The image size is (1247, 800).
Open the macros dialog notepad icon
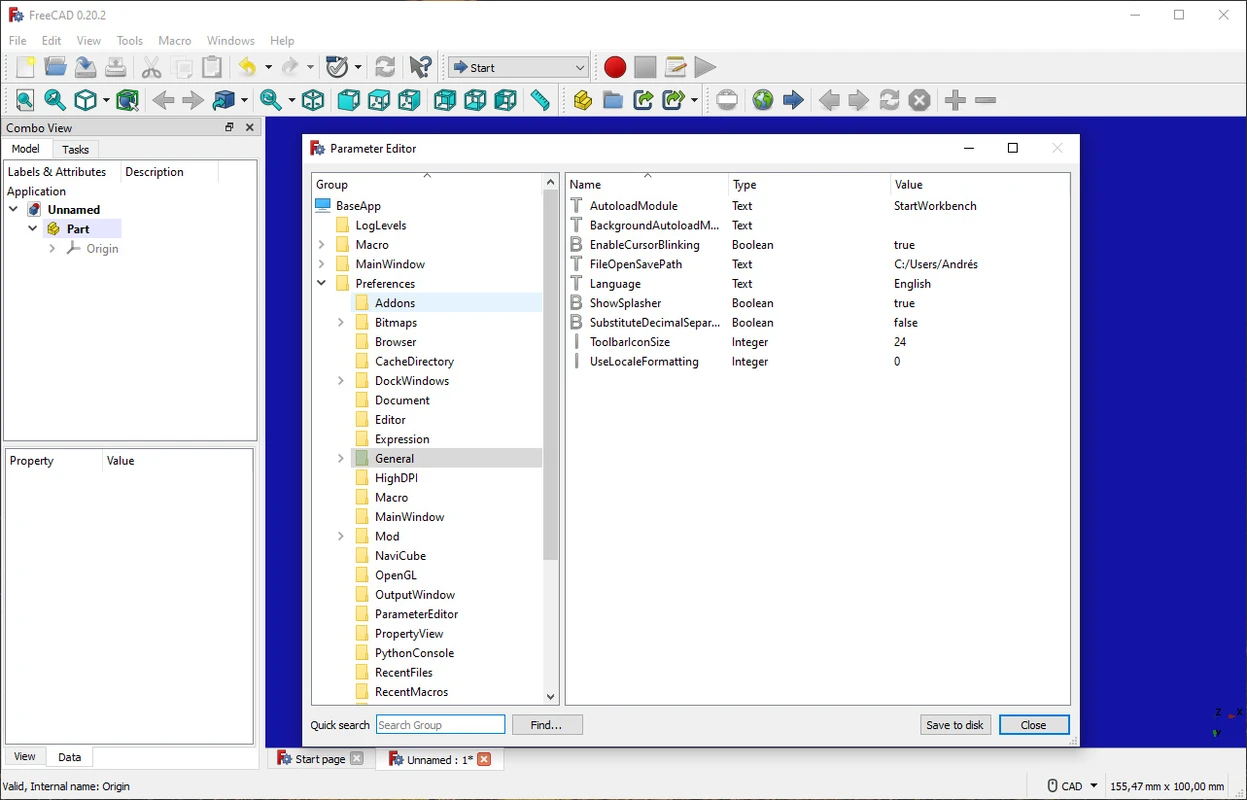[675, 67]
